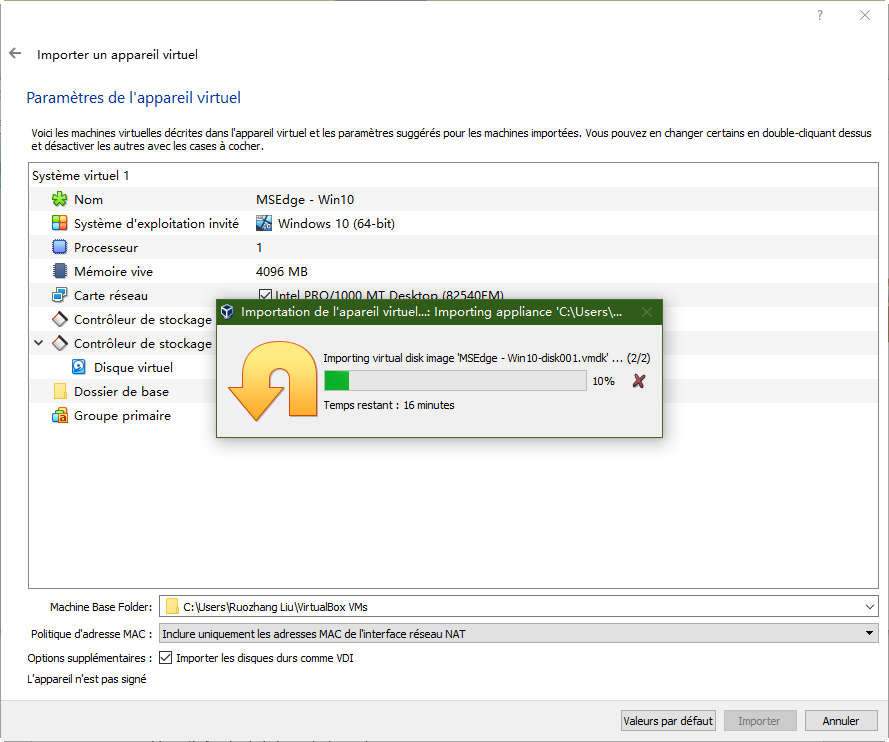
Task: Click the Système d'exploitation invité row label
Action: [x=156, y=223]
